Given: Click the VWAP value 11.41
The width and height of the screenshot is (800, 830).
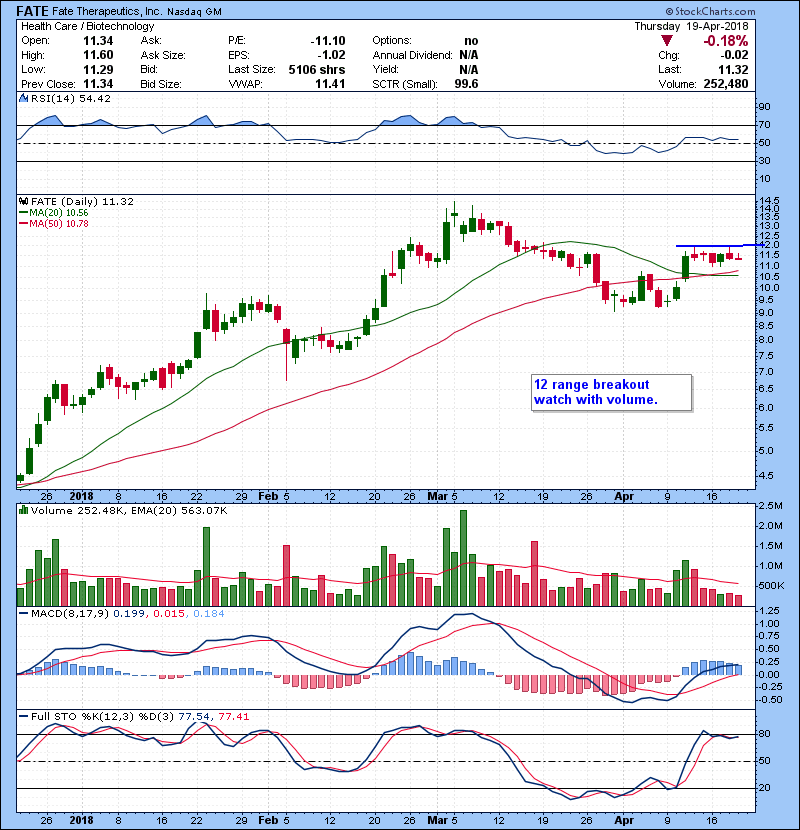Looking at the screenshot, I should [330, 84].
